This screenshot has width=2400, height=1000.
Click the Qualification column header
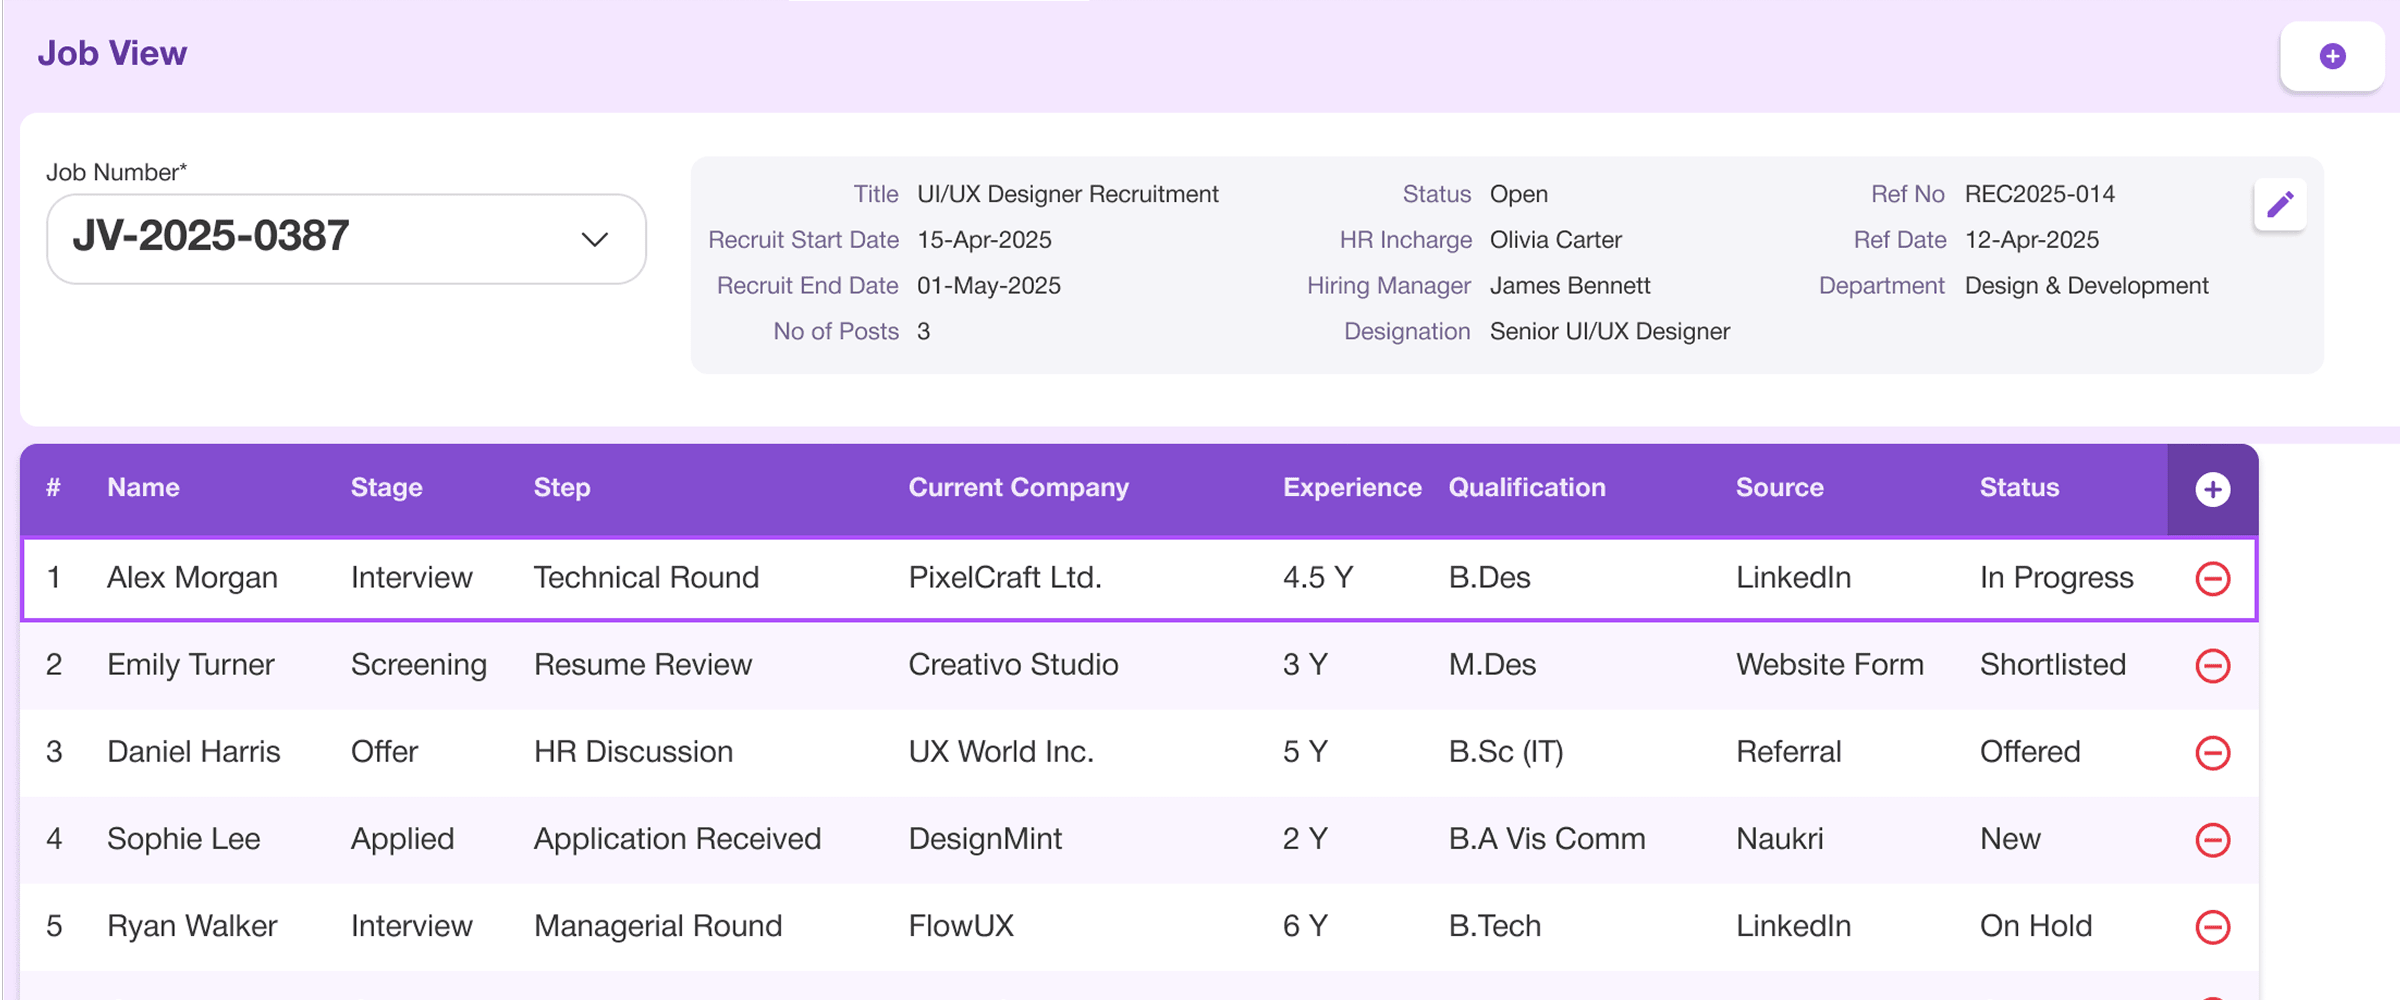click(x=1527, y=487)
